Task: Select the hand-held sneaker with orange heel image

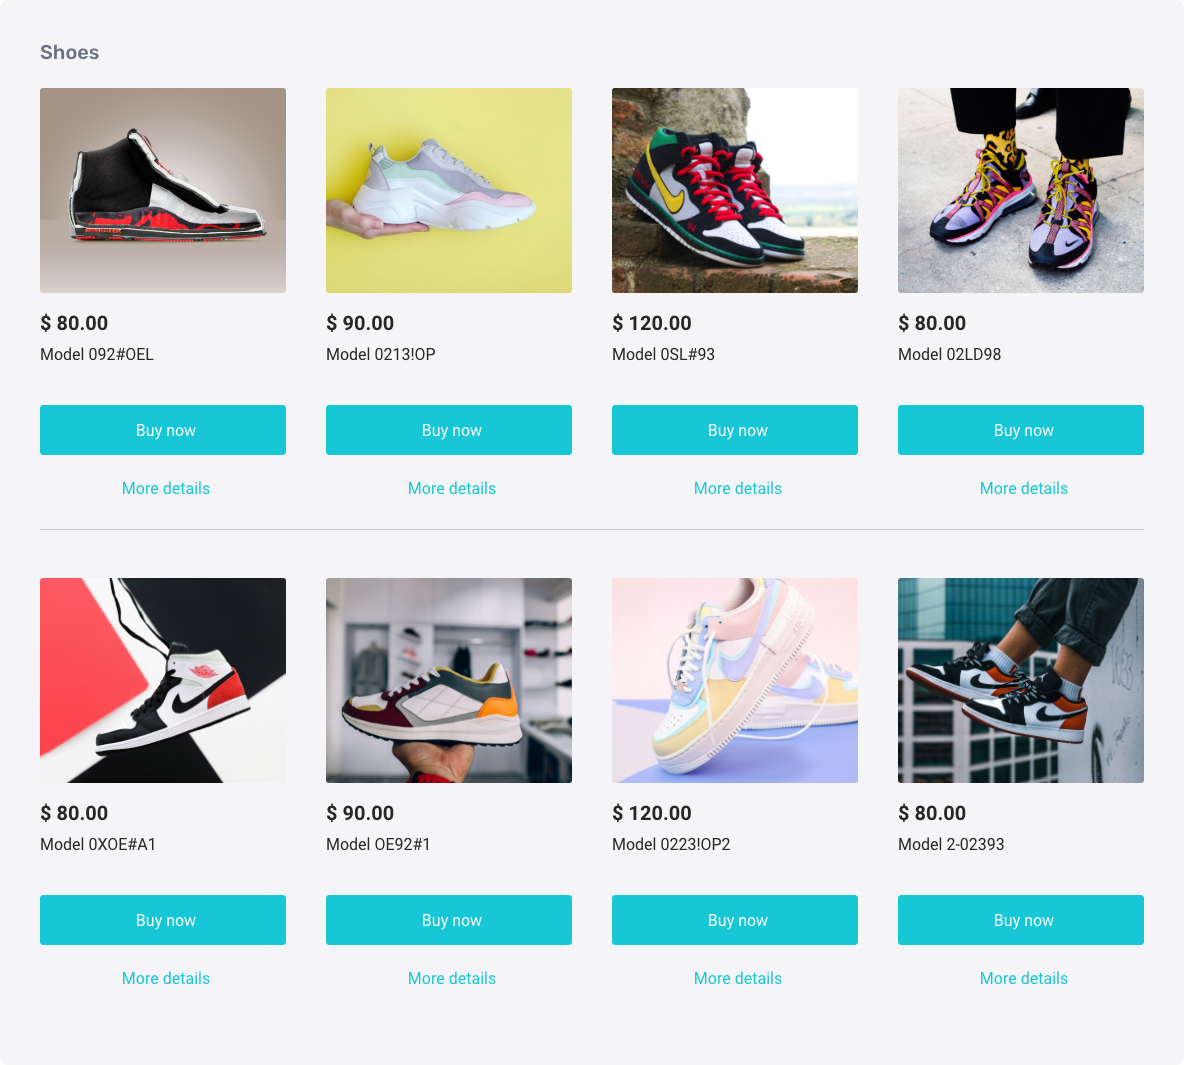Action: tap(449, 681)
